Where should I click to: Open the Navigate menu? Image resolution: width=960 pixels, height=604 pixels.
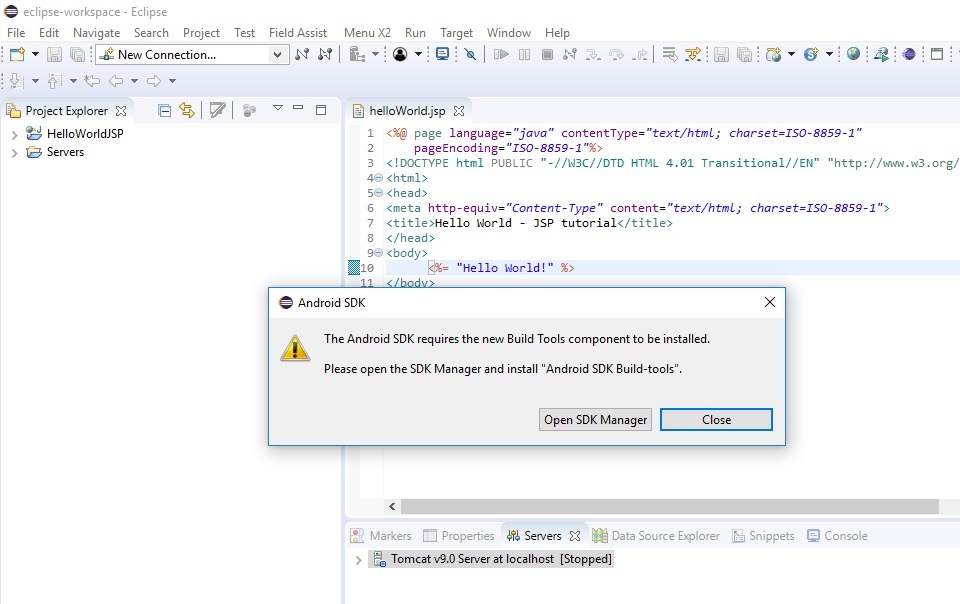click(97, 32)
